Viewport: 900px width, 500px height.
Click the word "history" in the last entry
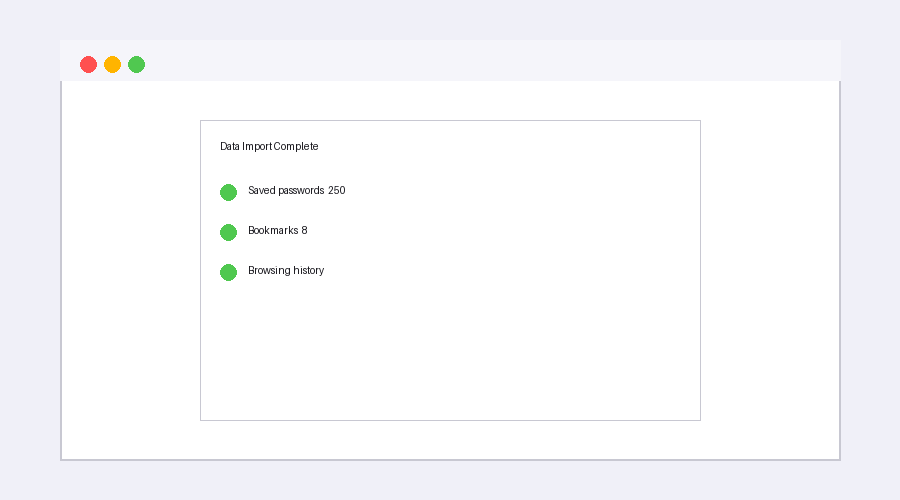click(308, 271)
